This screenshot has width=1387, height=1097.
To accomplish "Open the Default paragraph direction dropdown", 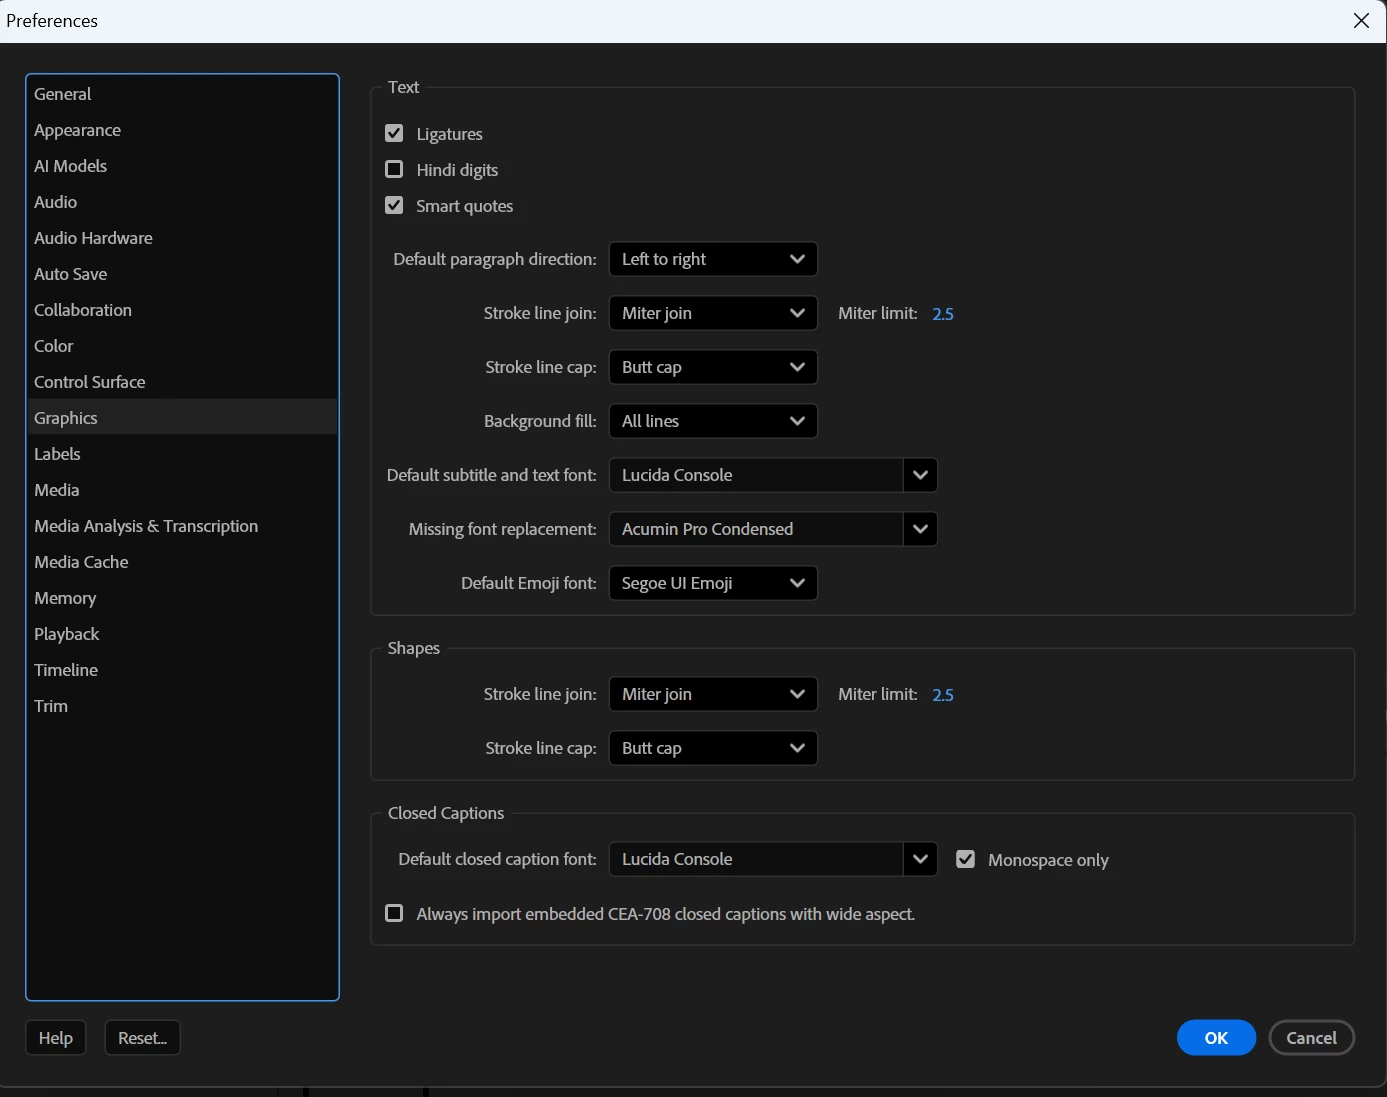I will pyautogui.click(x=713, y=259).
